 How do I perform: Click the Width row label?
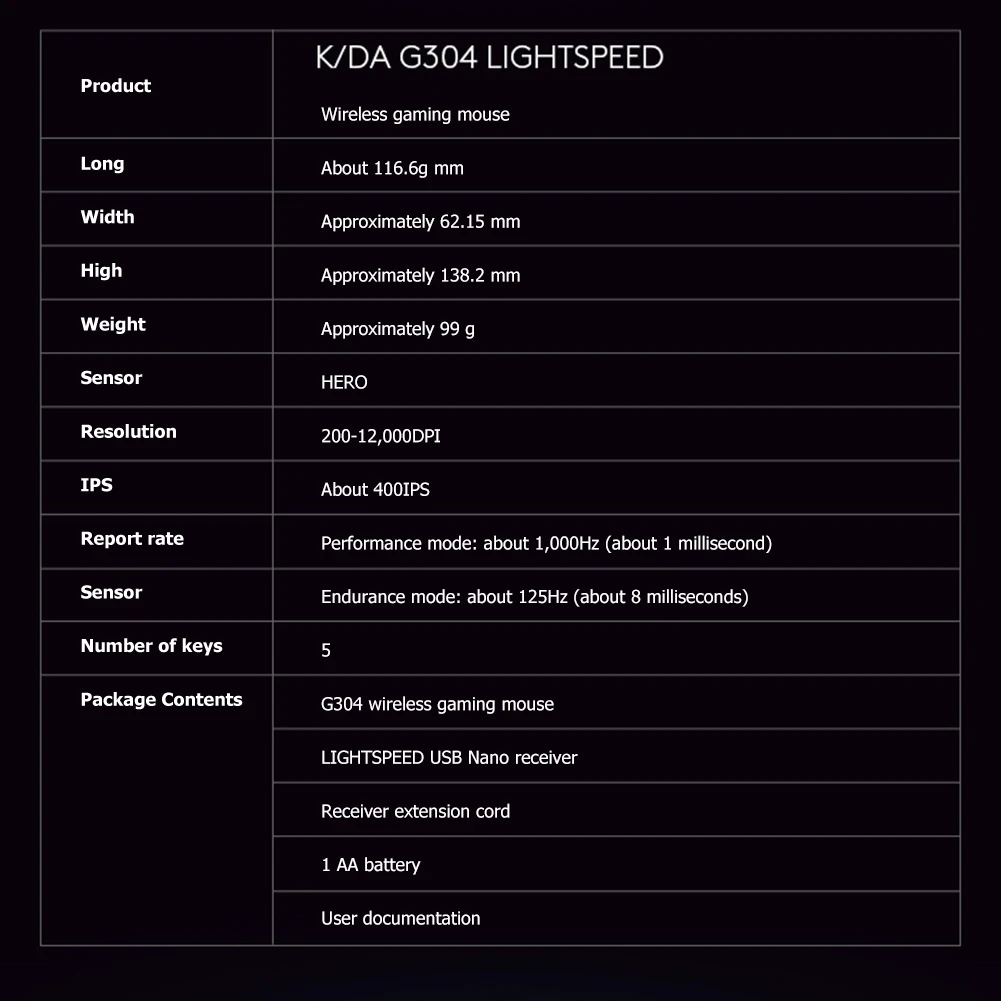[107, 217]
